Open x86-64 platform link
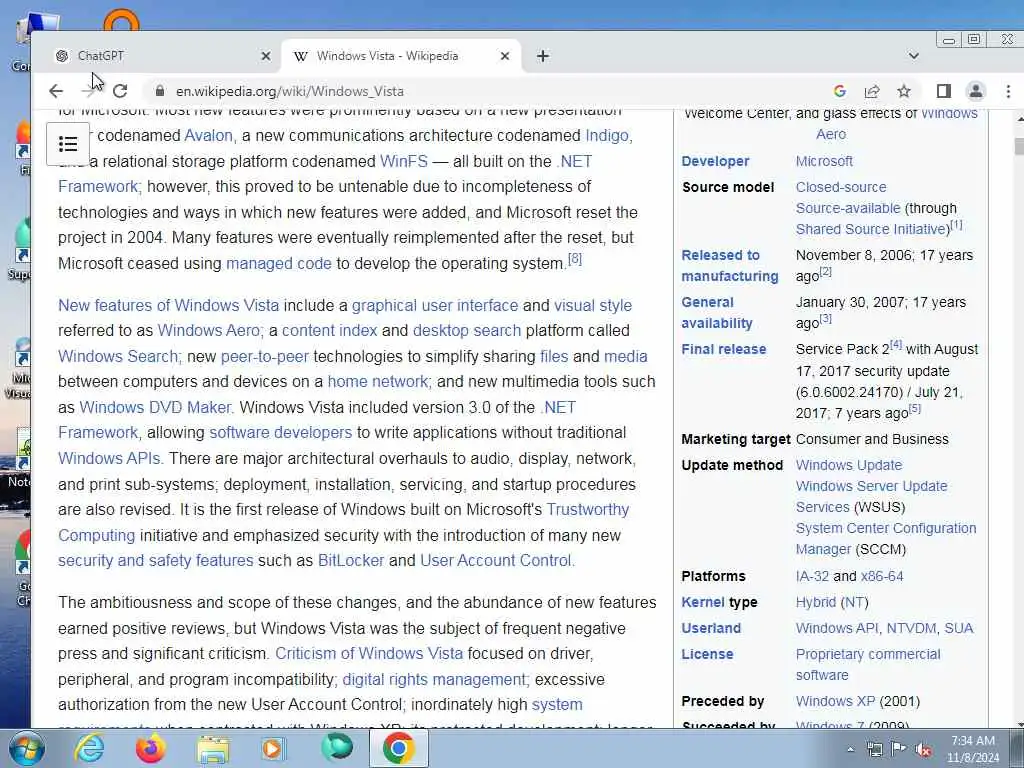1024x768 pixels. click(882, 577)
